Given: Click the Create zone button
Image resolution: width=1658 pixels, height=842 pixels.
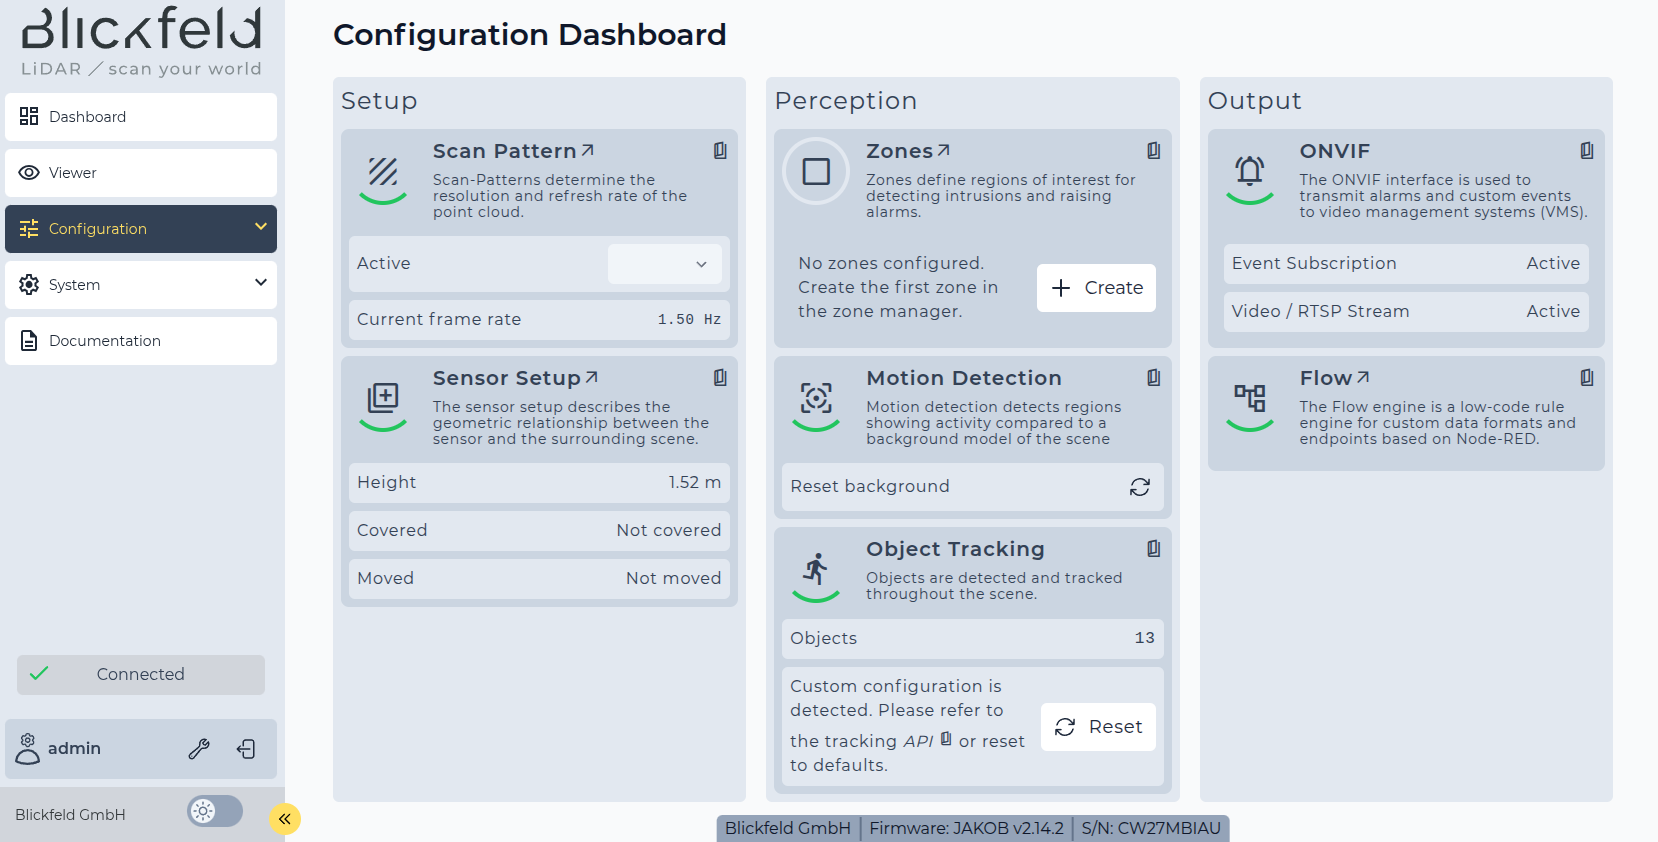Looking at the screenshot, I should 1096,288.
